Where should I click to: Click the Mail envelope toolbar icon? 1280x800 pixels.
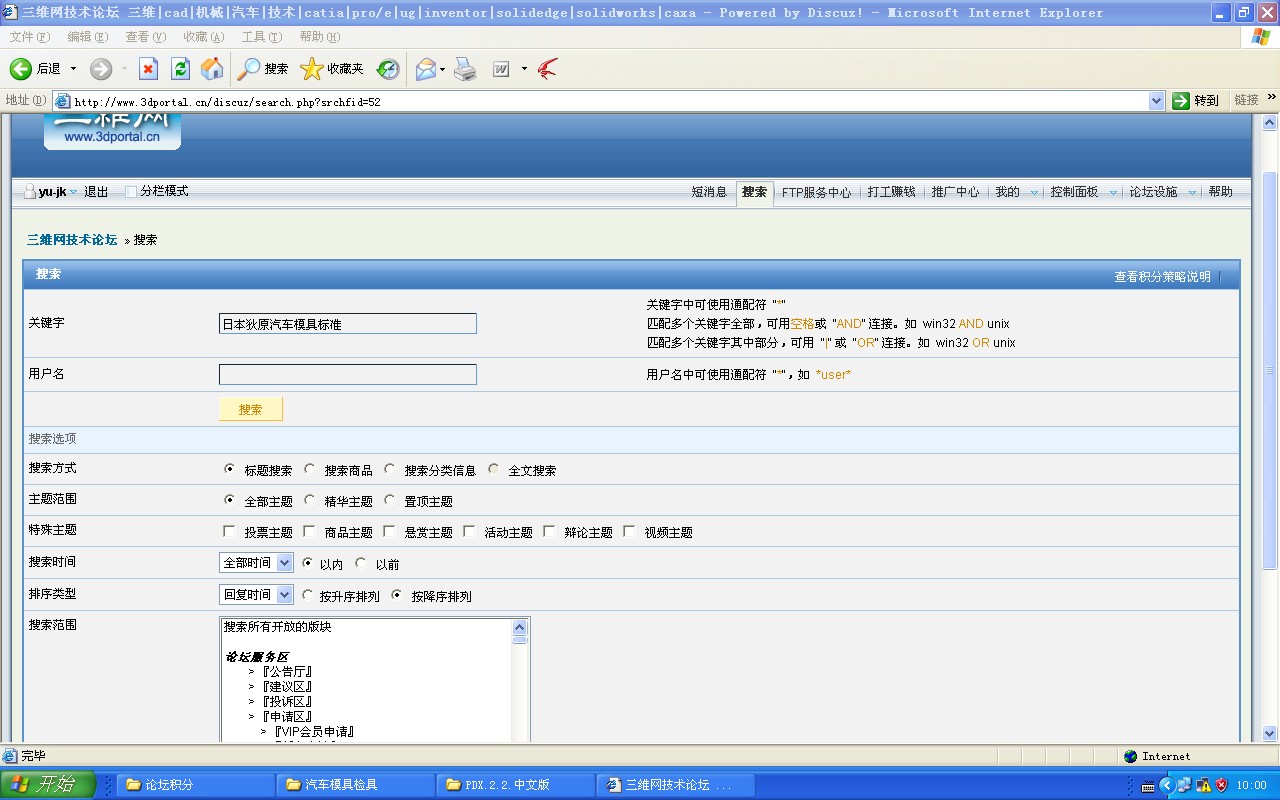click(x=426, y=69)
